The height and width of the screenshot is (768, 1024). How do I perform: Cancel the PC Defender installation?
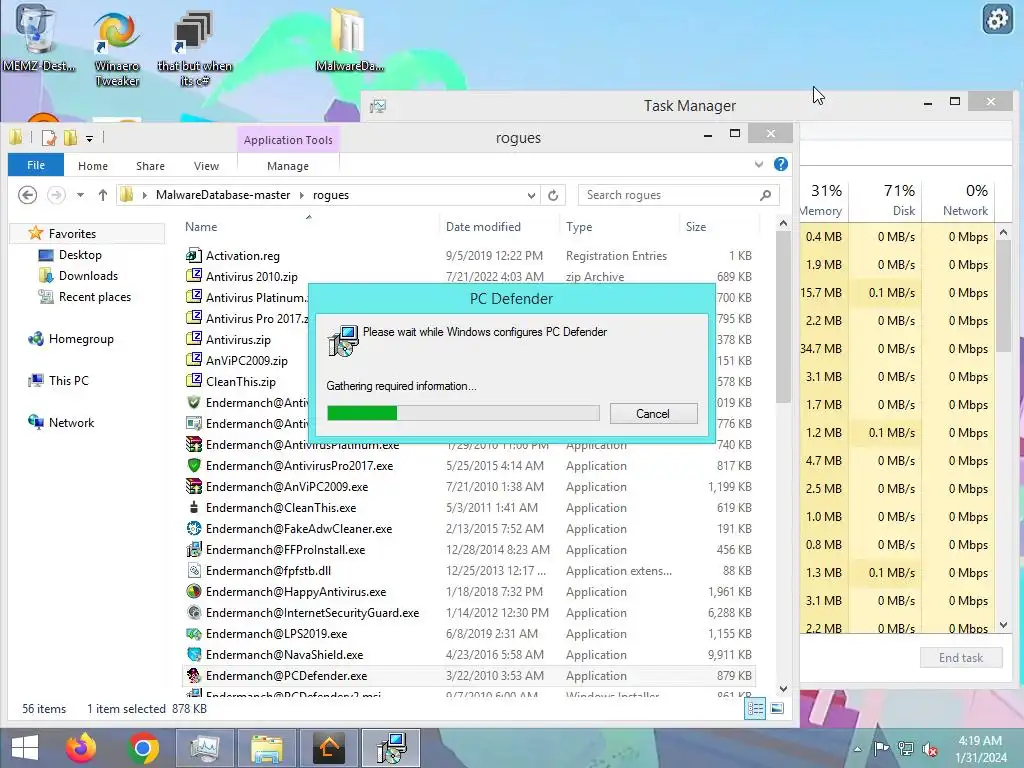click(x=653, y=413)
